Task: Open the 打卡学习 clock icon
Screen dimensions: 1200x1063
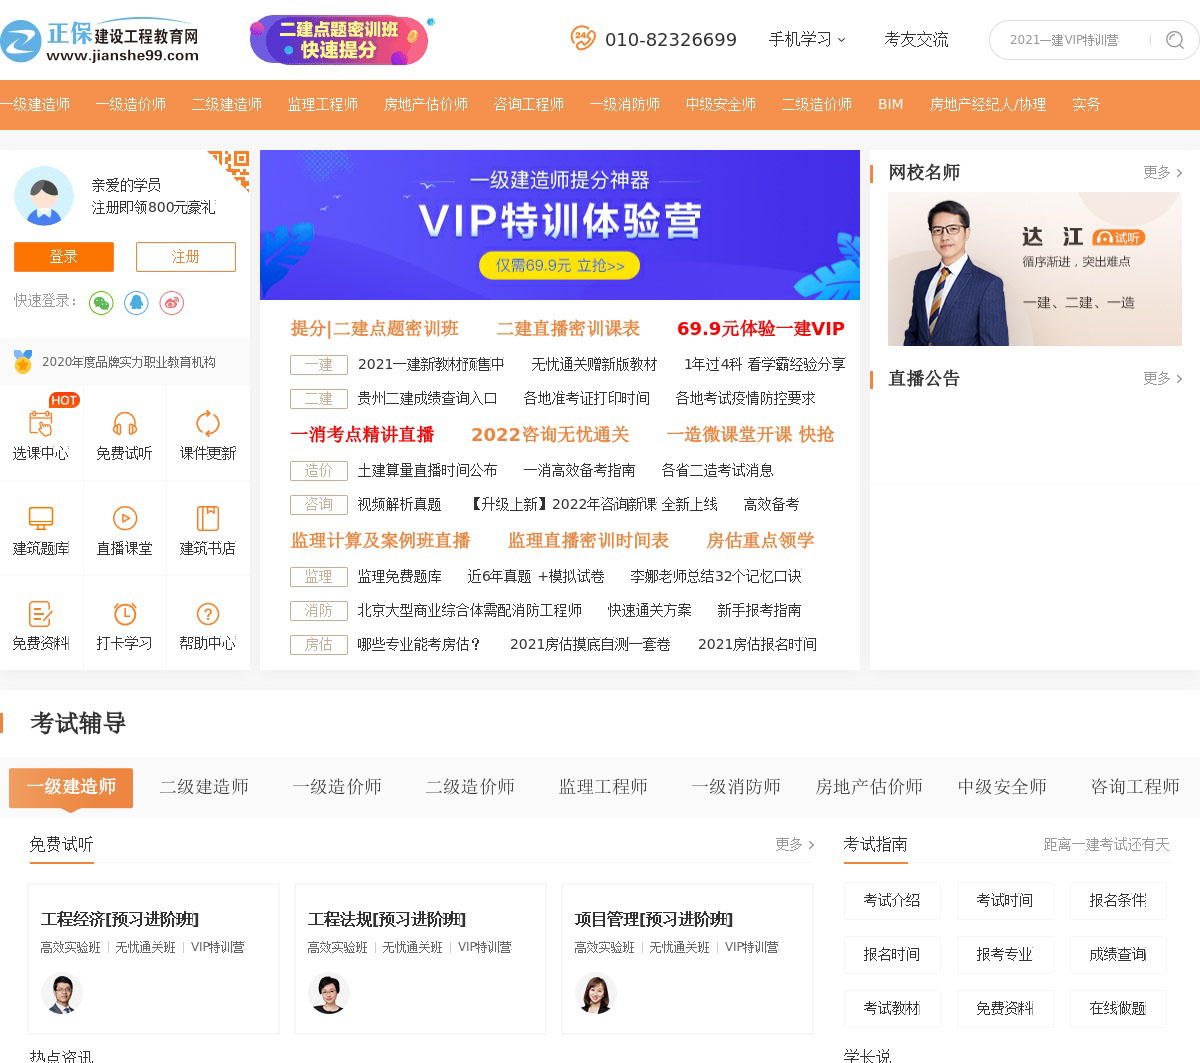Action: 124,613
